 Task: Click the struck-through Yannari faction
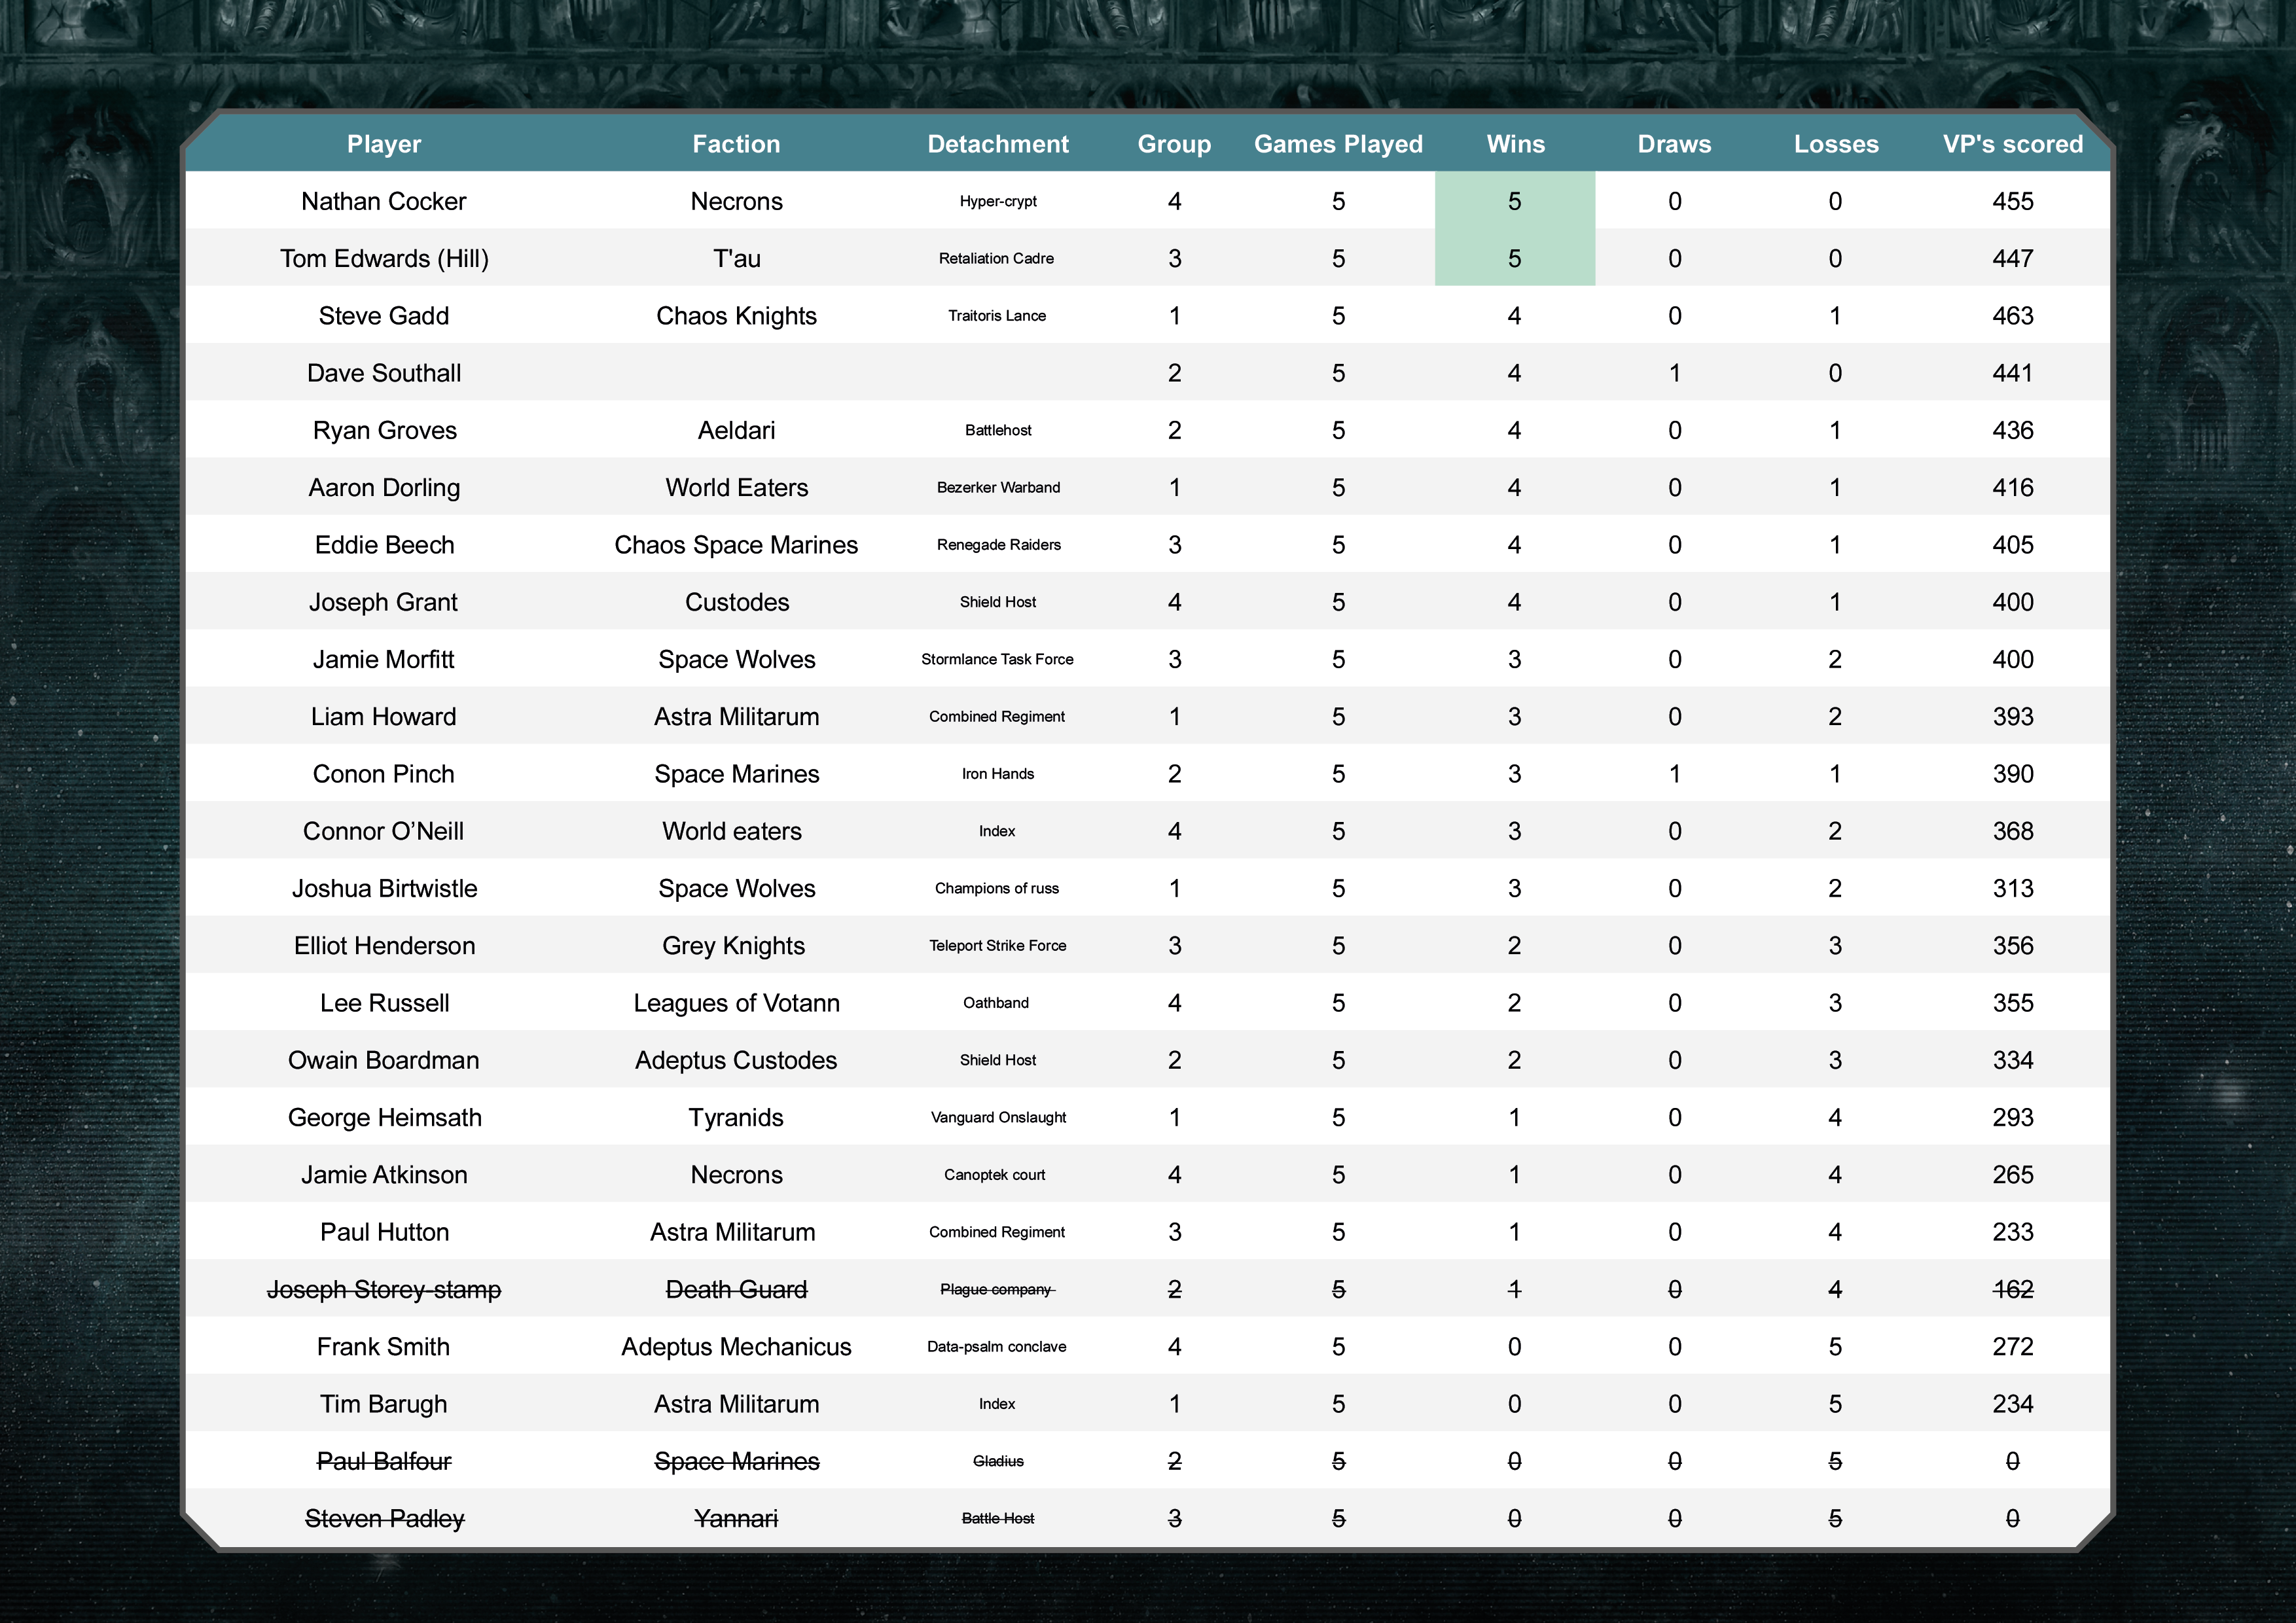(x=736, y=1519)
